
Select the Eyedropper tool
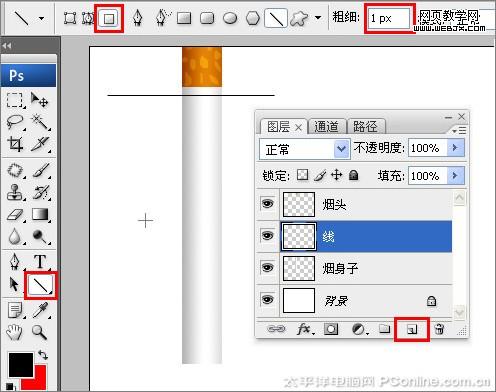41,310
